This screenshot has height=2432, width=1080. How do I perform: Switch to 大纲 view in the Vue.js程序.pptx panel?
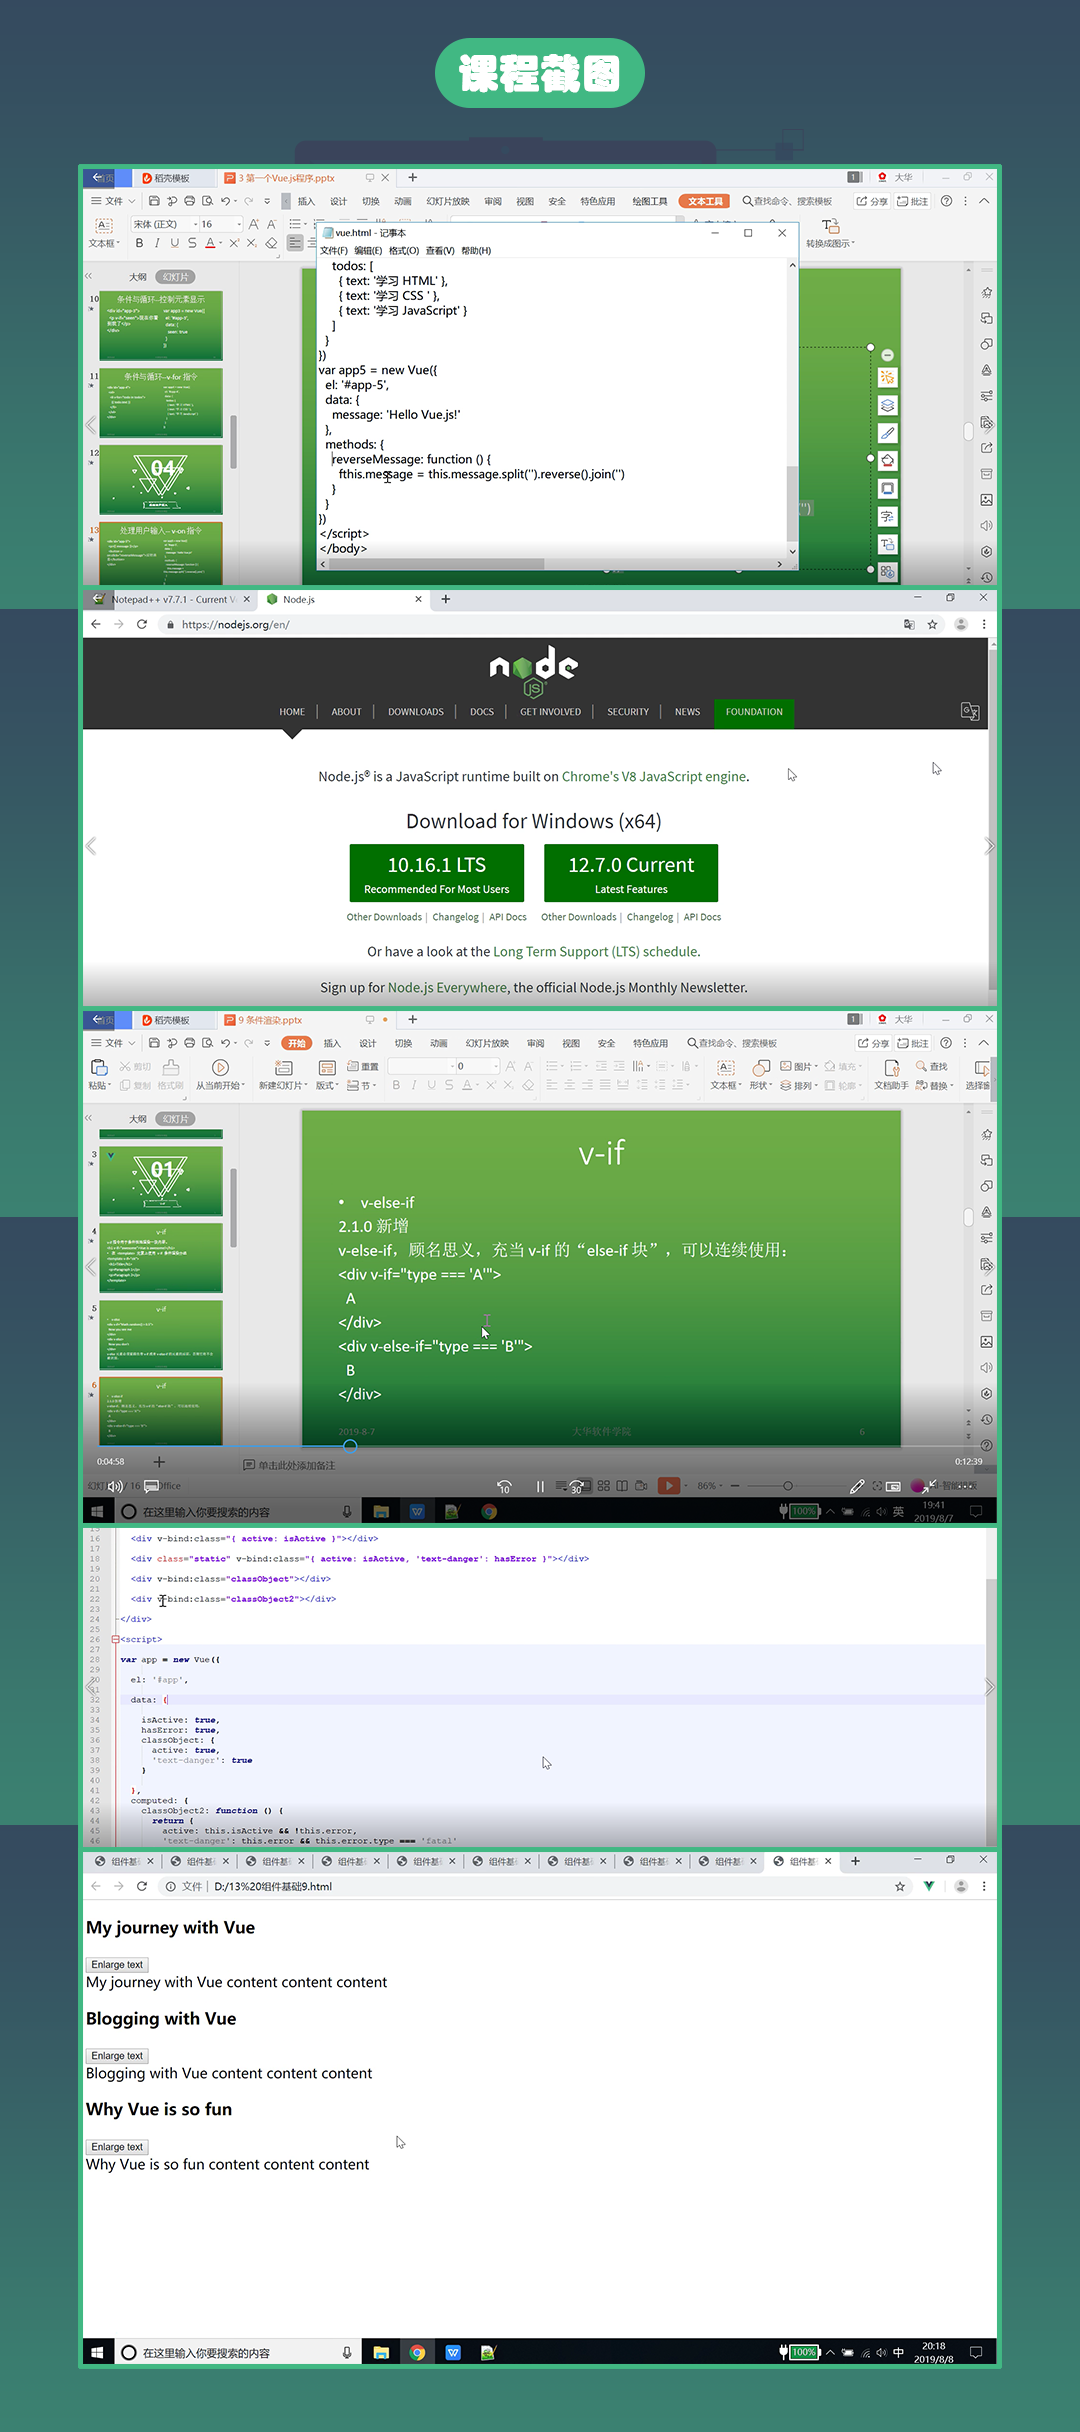click(x=138, y=277)
